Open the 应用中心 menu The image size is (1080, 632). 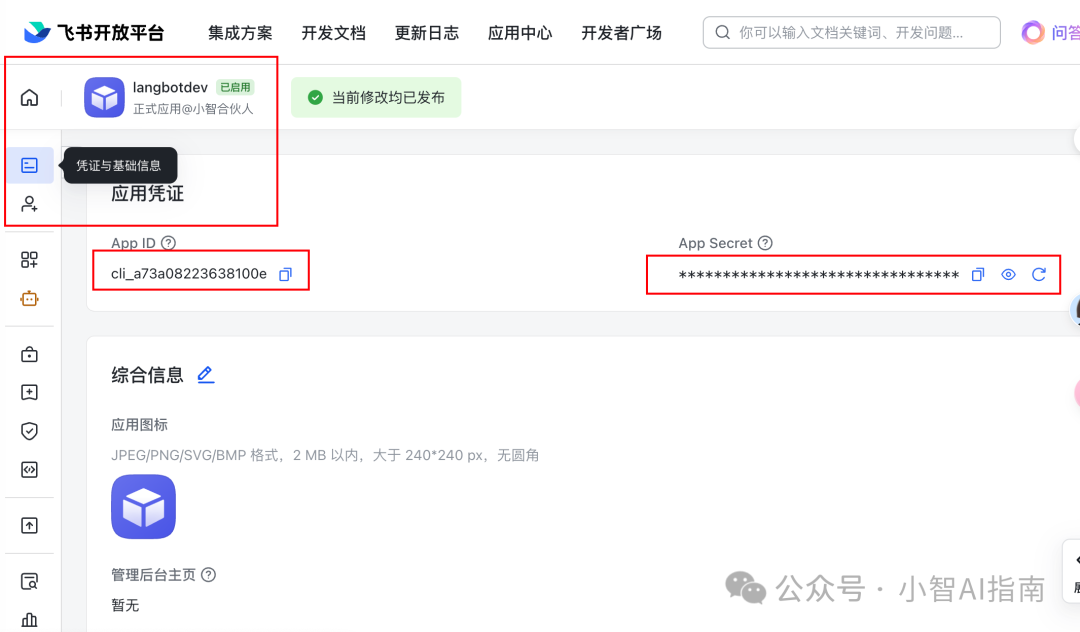(520, 33)
